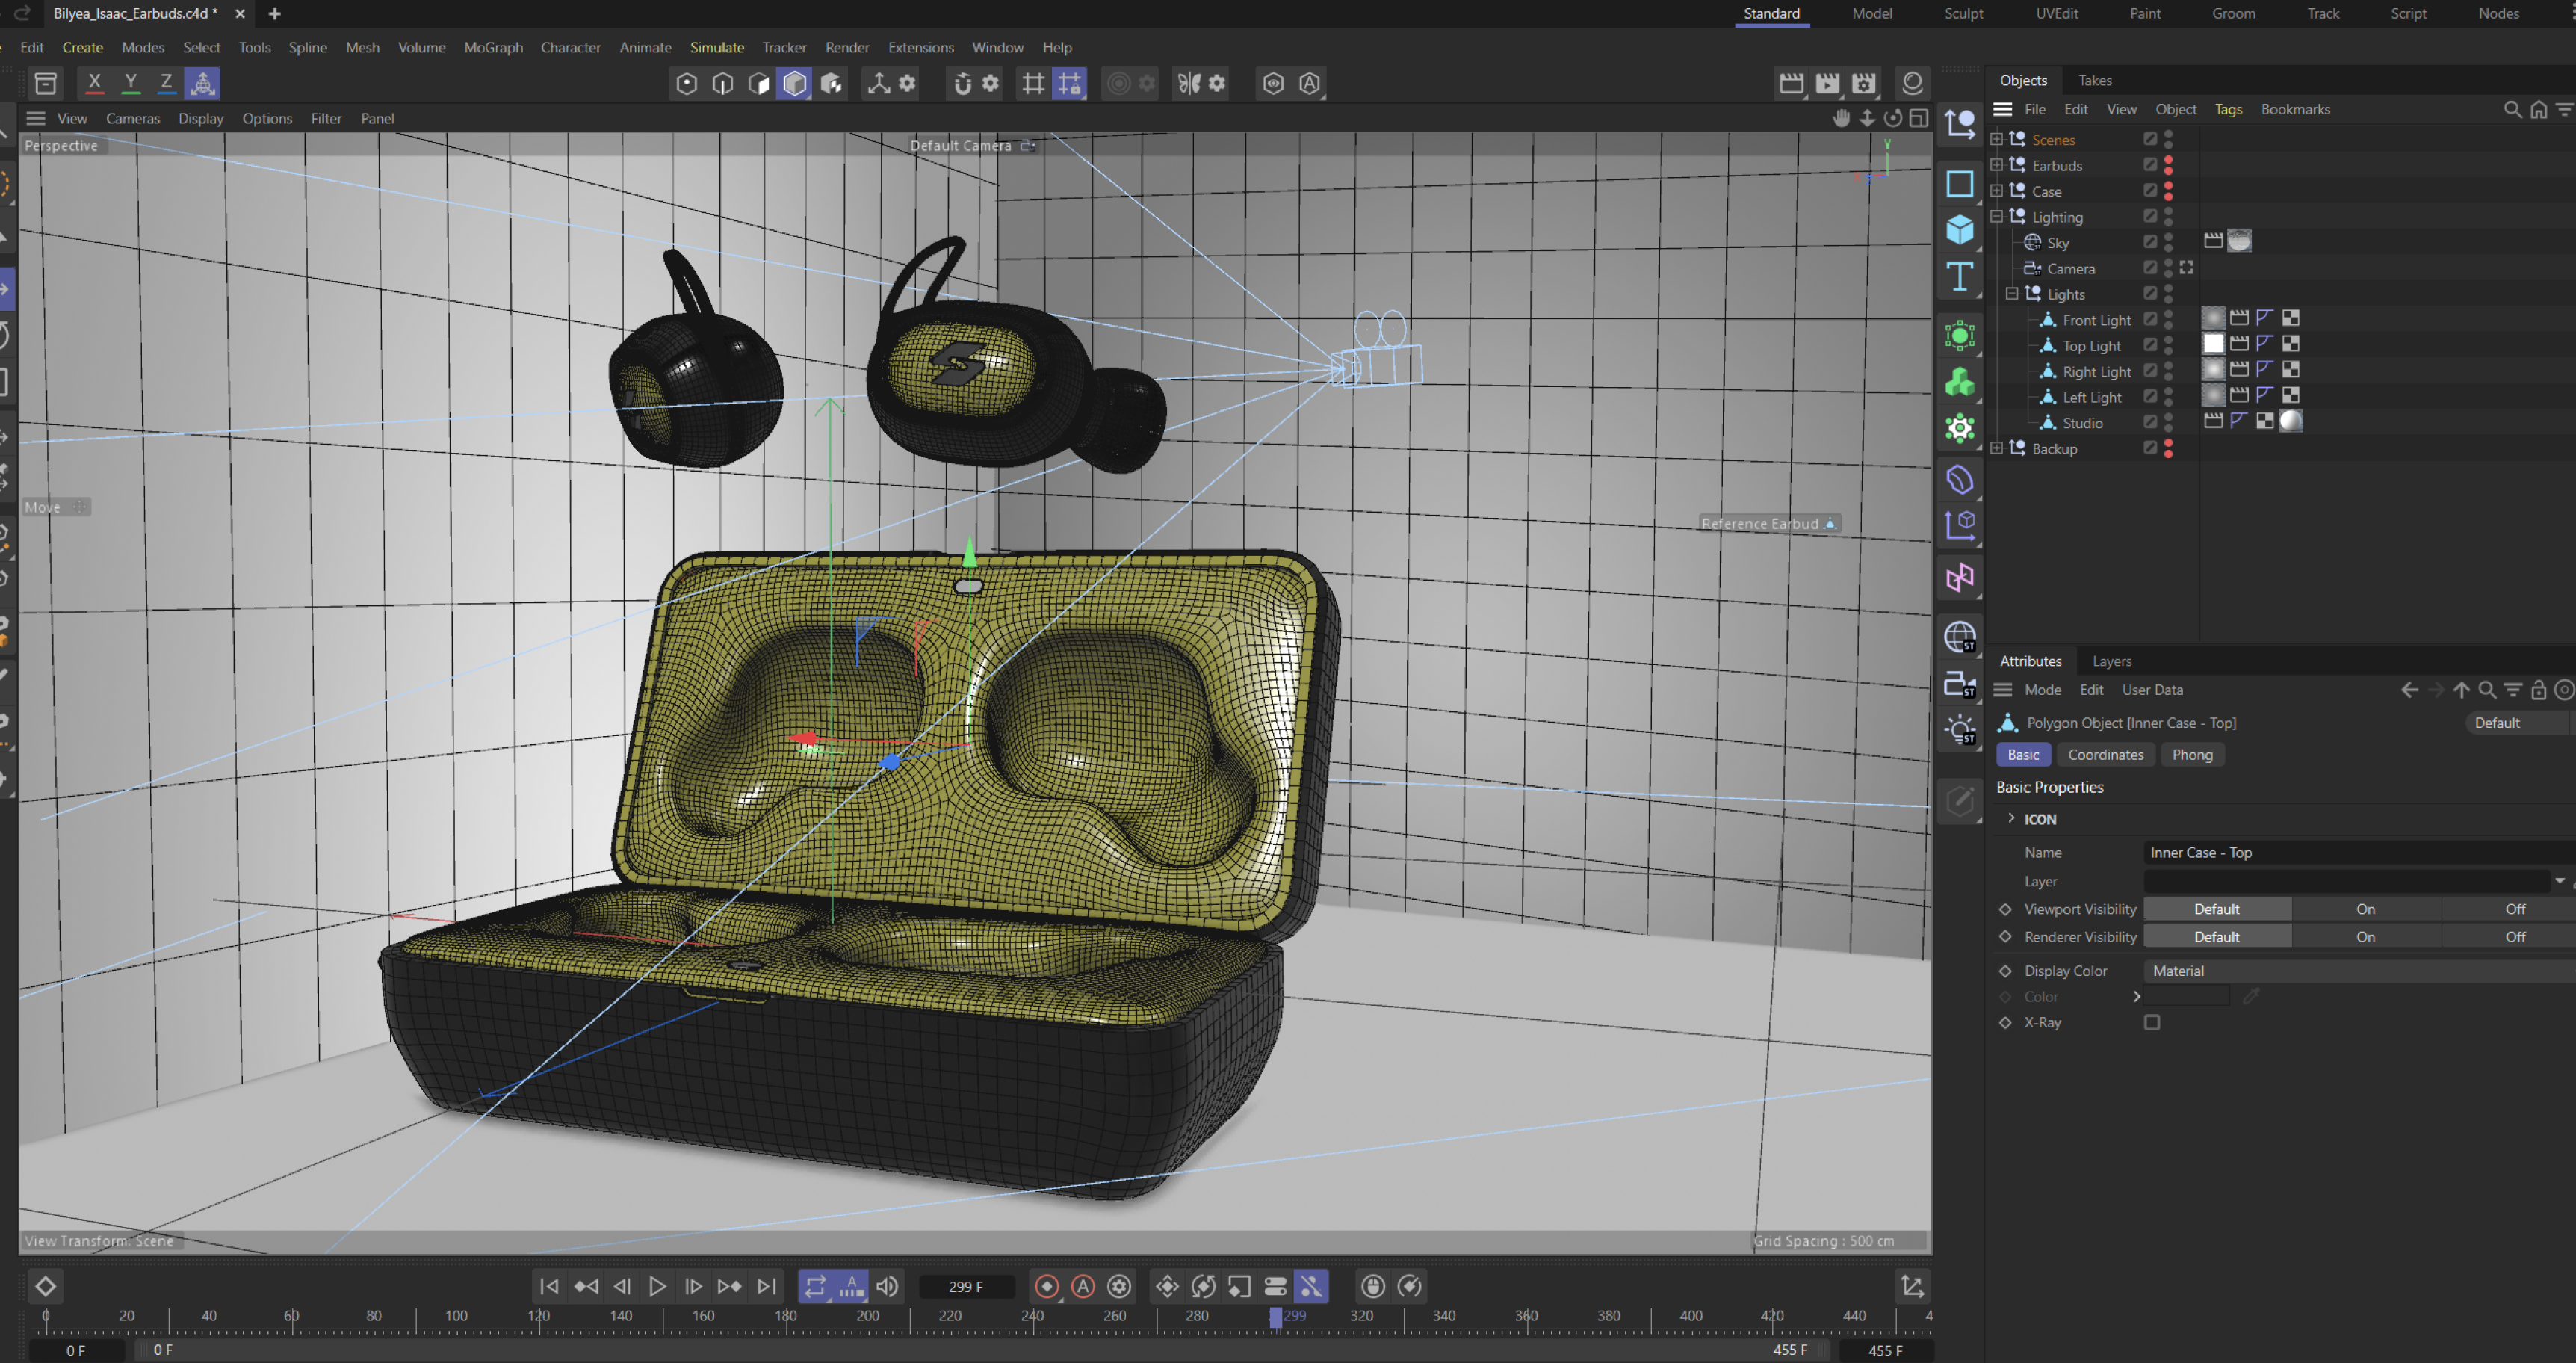Jump to the end of the animation

(766, 1286)
